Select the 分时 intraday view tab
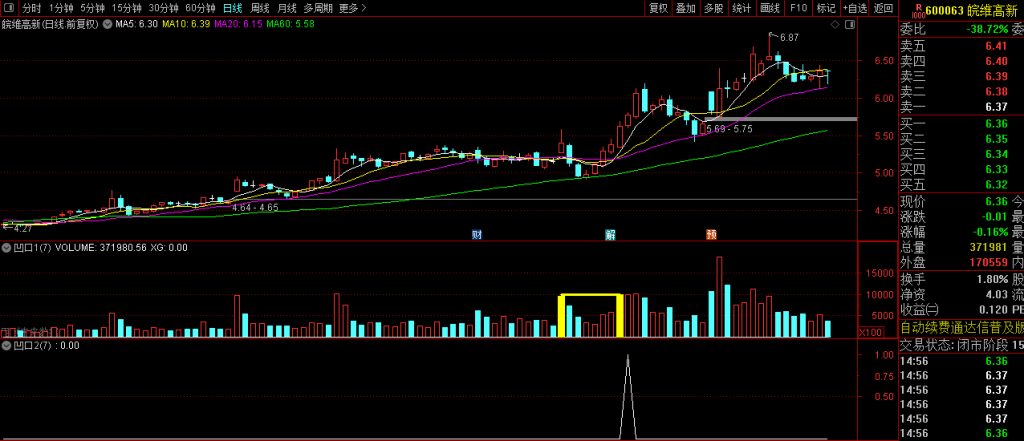The width and height of the screenshot is (1024, 441). coord(32,8)
